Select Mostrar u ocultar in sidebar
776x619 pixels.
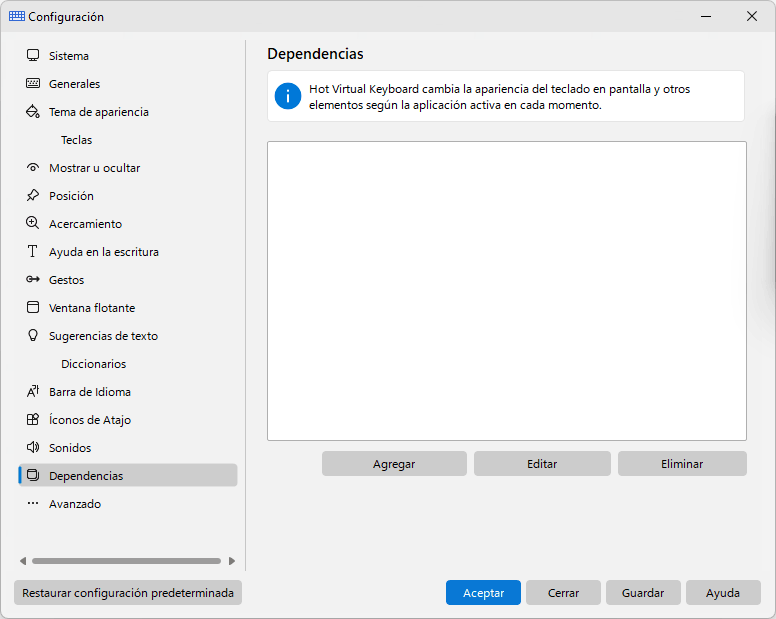[128, 168]
